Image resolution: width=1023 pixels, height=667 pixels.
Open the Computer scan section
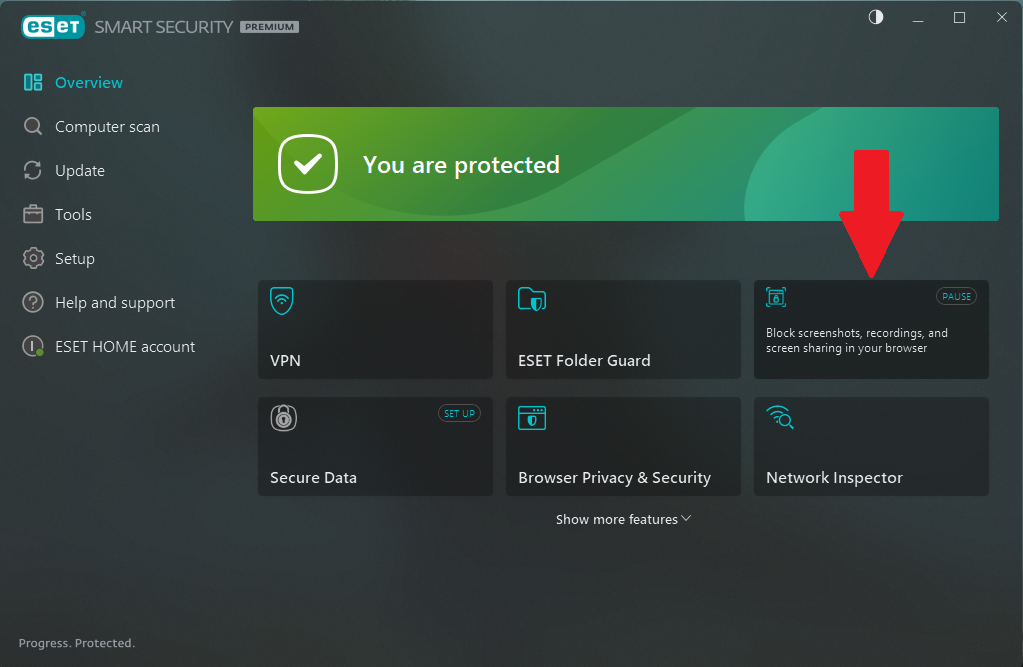point(107,127)
